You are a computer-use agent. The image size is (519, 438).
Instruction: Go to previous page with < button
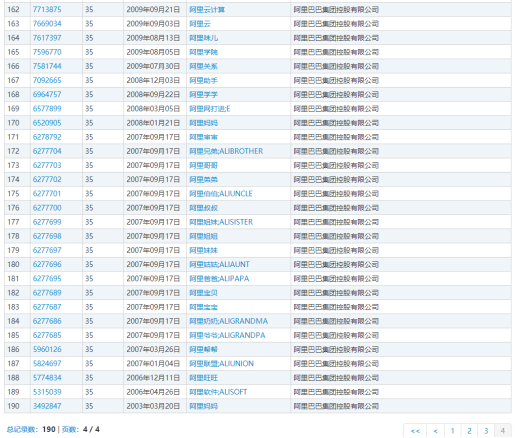point(436,431)
